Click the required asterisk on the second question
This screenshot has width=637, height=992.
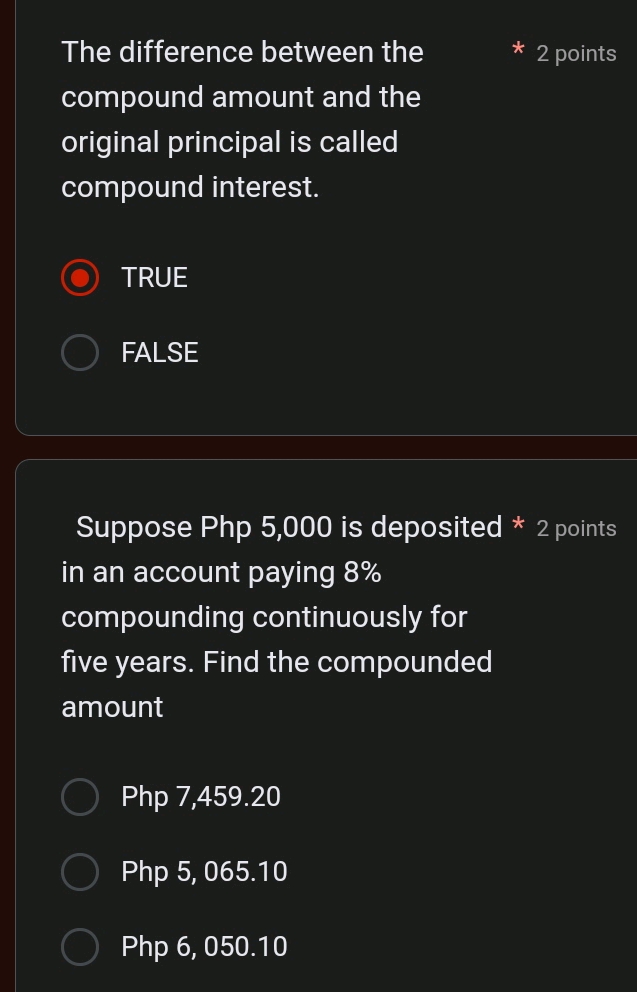517,525
